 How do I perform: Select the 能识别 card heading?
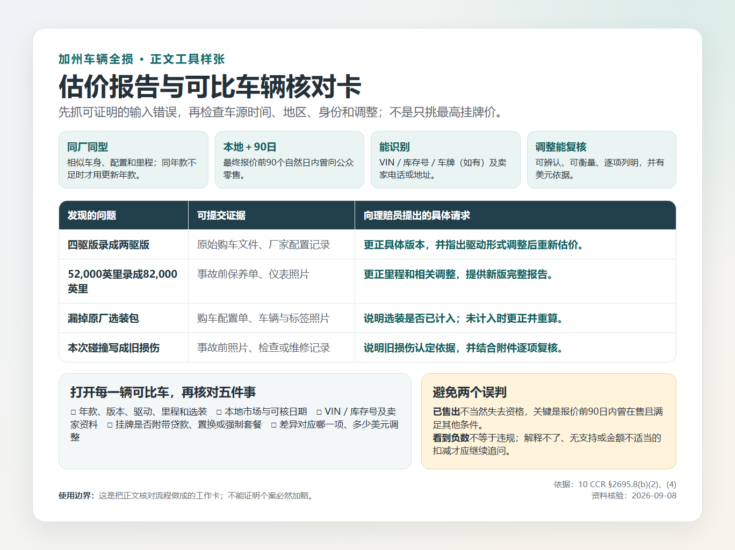(x=395, y=147)
